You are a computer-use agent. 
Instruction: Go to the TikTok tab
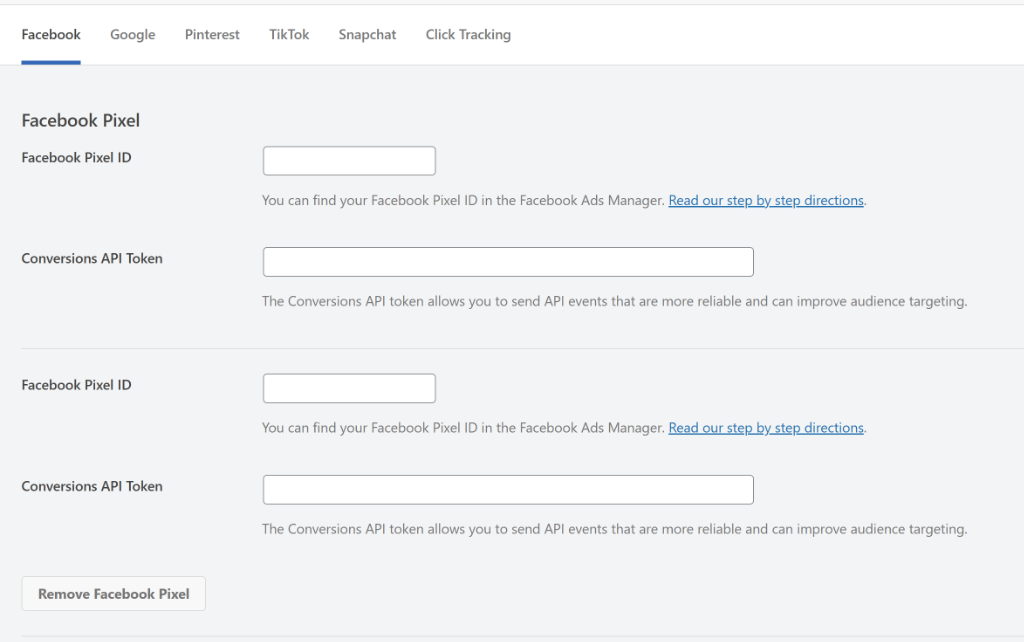[x=289, y=35]
